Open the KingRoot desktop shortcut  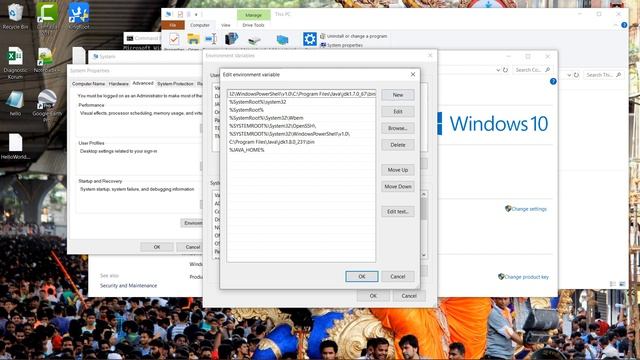(x=78, y=16)
